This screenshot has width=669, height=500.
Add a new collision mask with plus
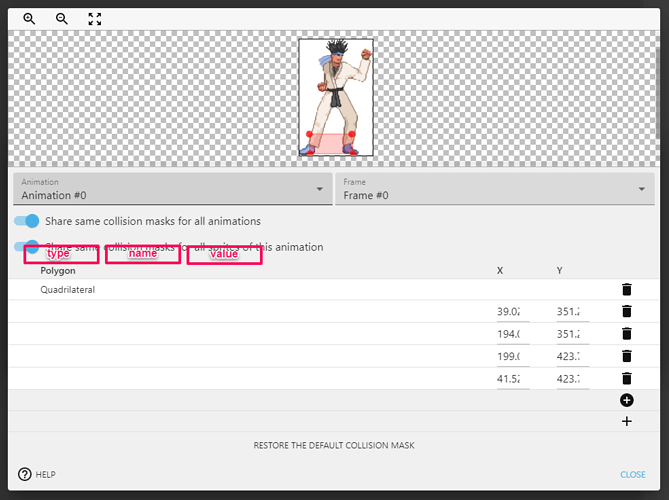(626, 422)
